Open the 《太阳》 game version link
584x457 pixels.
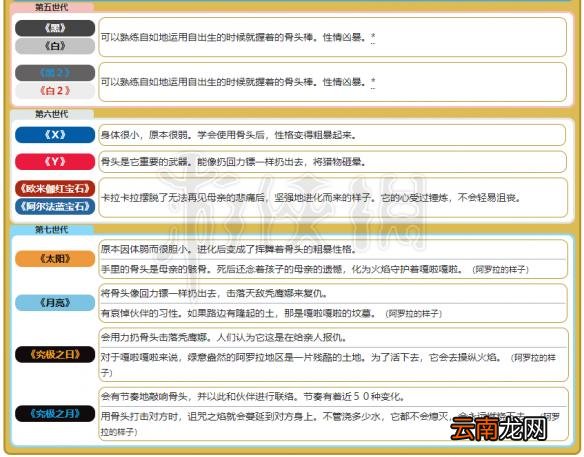55,258
